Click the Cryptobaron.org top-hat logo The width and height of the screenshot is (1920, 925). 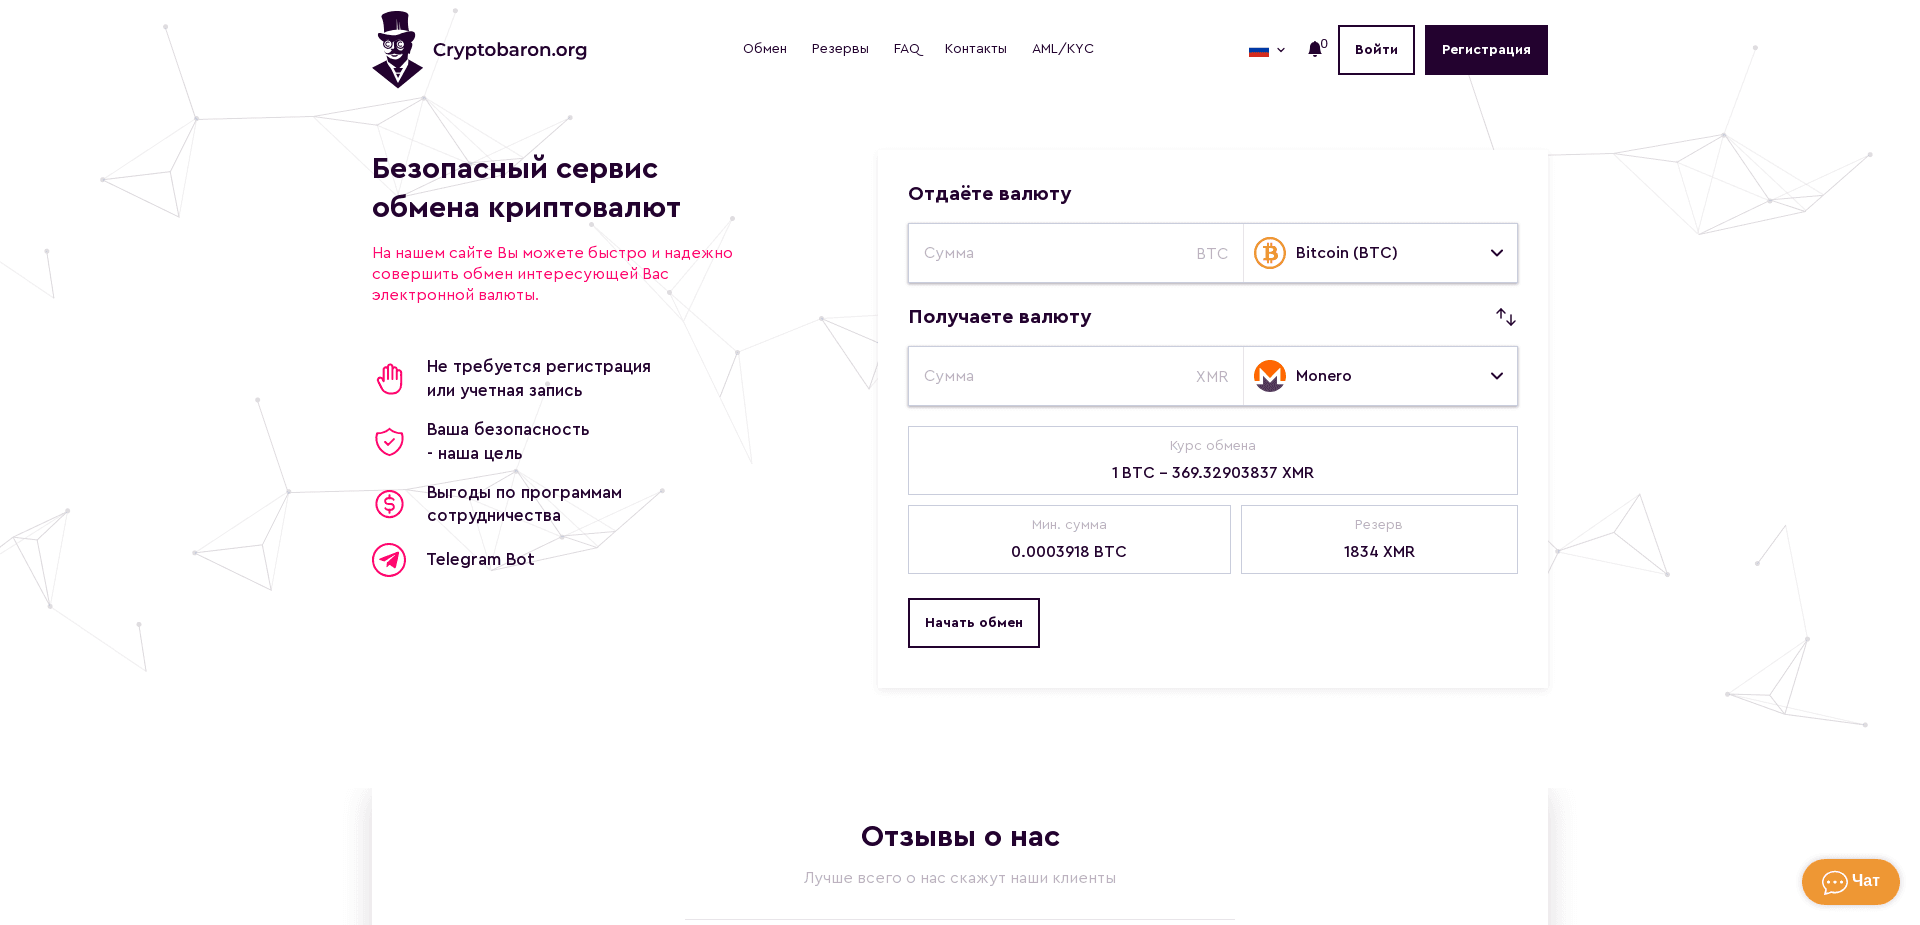pyautogui.click(x=397, y=48)
